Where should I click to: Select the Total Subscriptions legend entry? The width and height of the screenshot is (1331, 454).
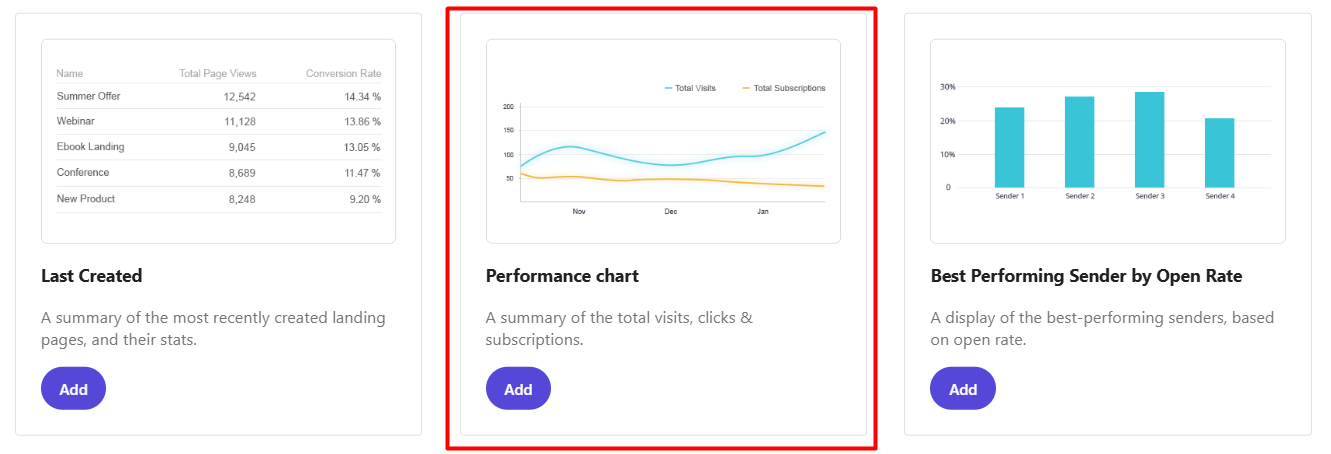pos(783,88)
